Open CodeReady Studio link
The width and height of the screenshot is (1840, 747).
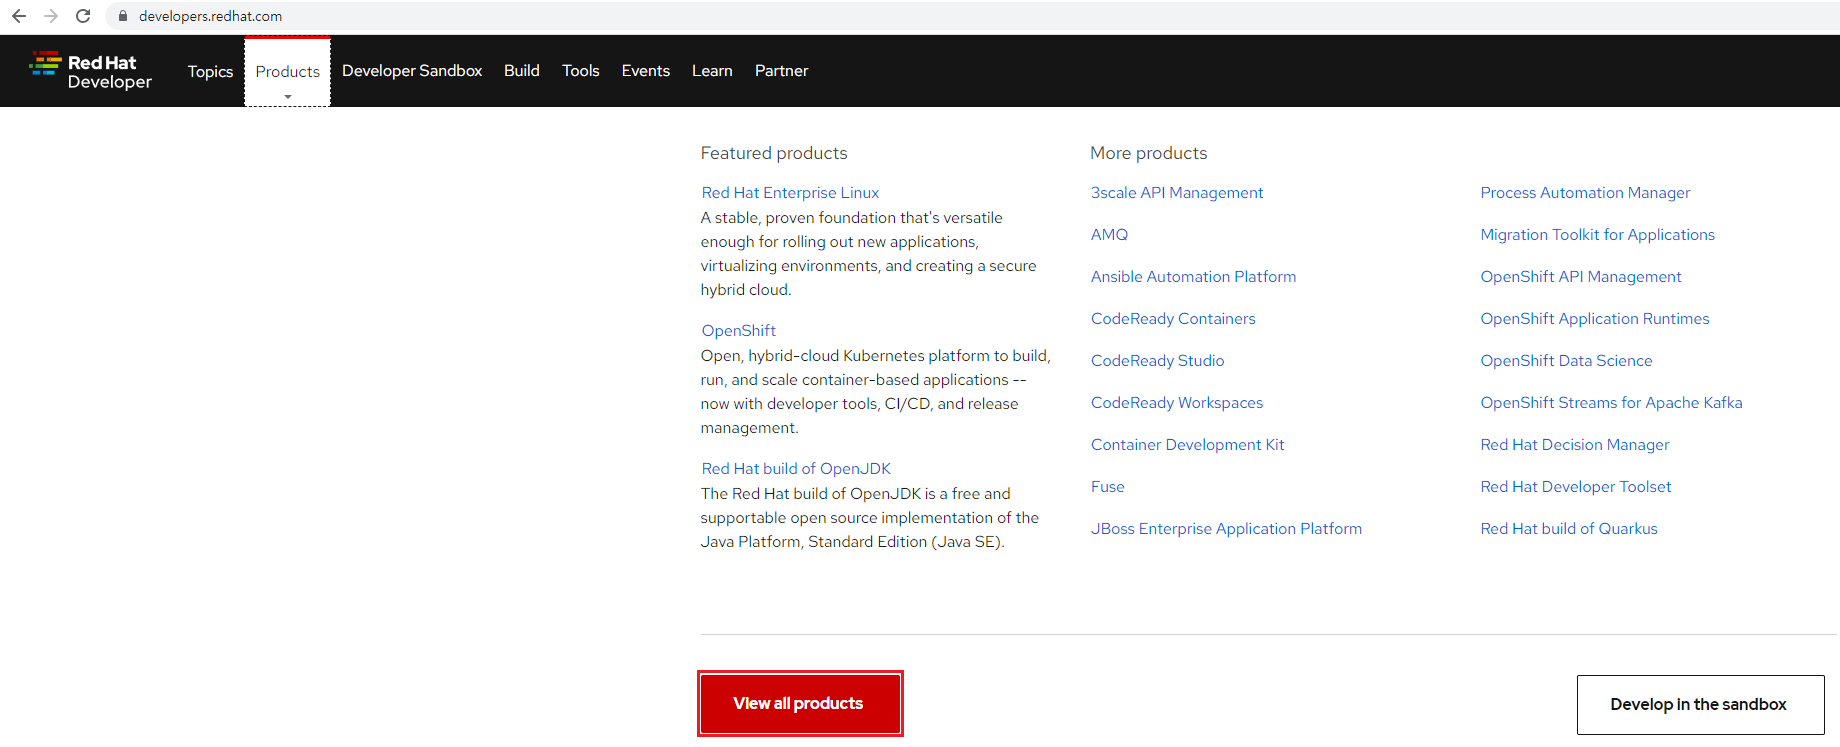click(x=1157, y=361)
